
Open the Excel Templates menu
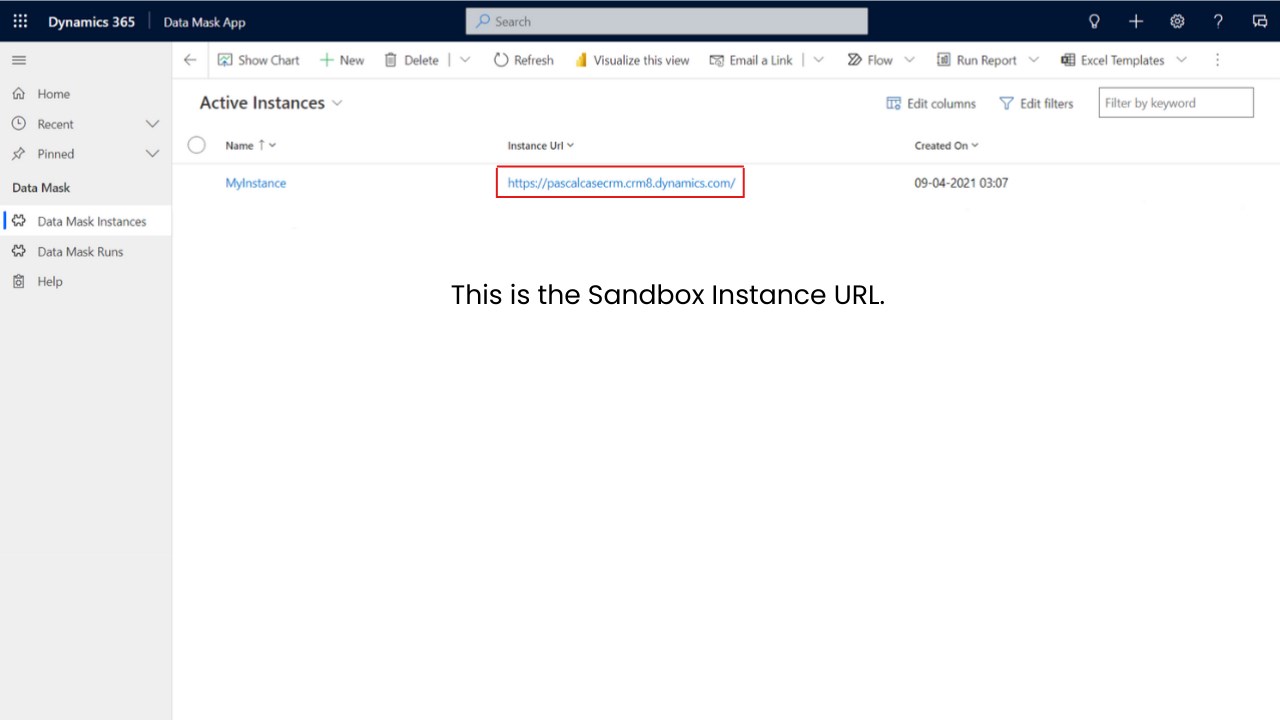(x=1124, y=60)
